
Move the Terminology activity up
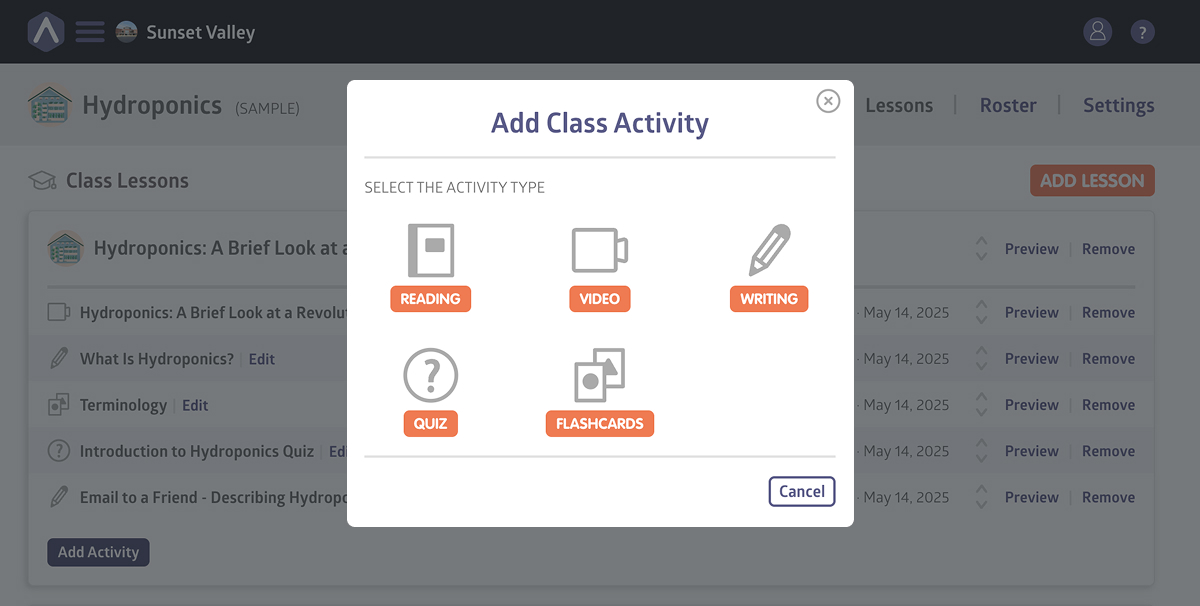pyautogui.click(x=981, y=399)
